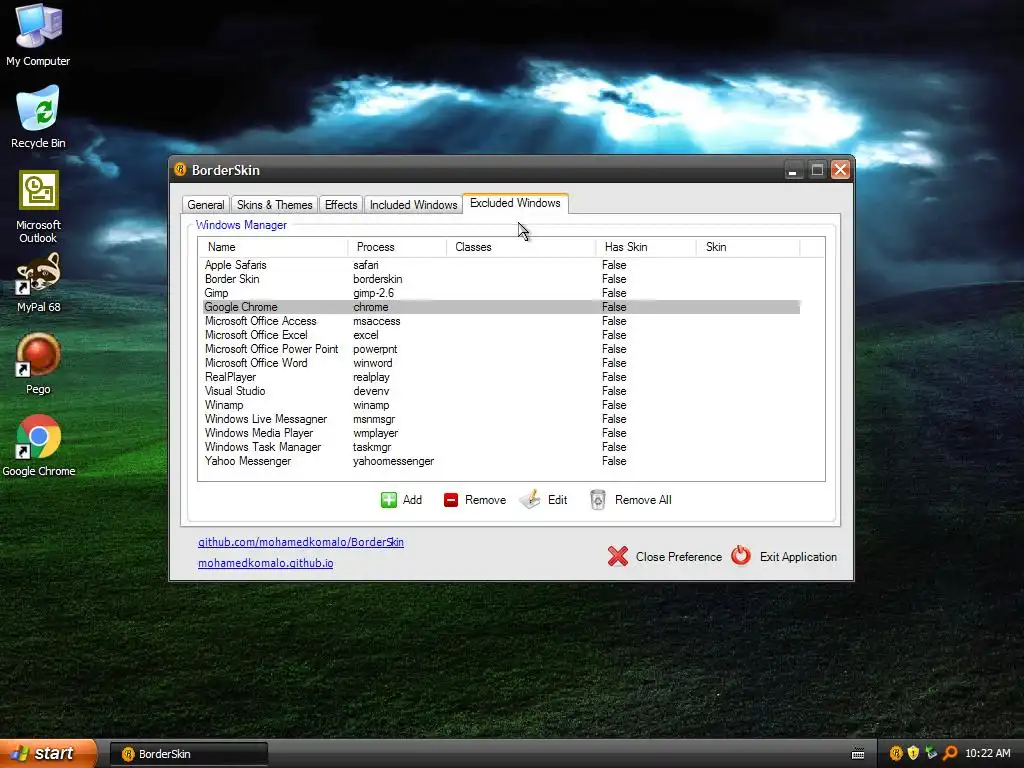This screenshot has height=768, width=1024.
Task: Select the RealPlayer row
Action: [502, 377]
